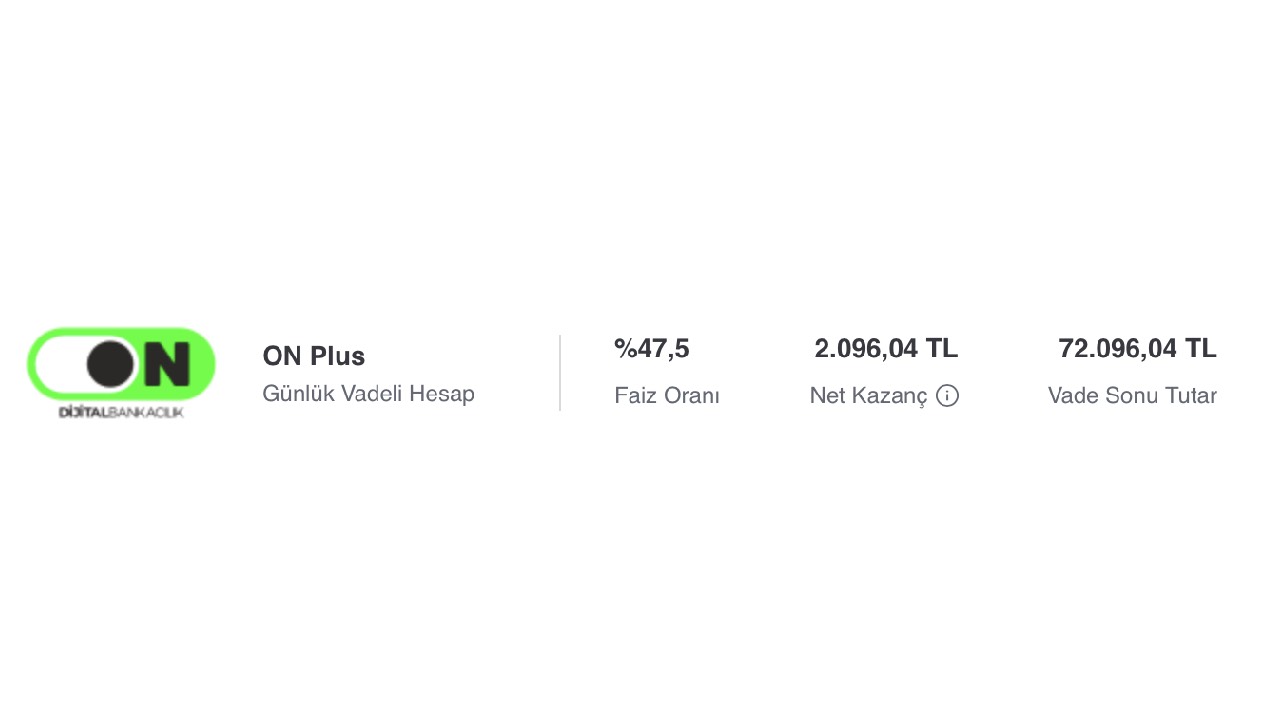Click the letter N in the logo
Screen dimensions: 1280x720
(x=166, y=364)
